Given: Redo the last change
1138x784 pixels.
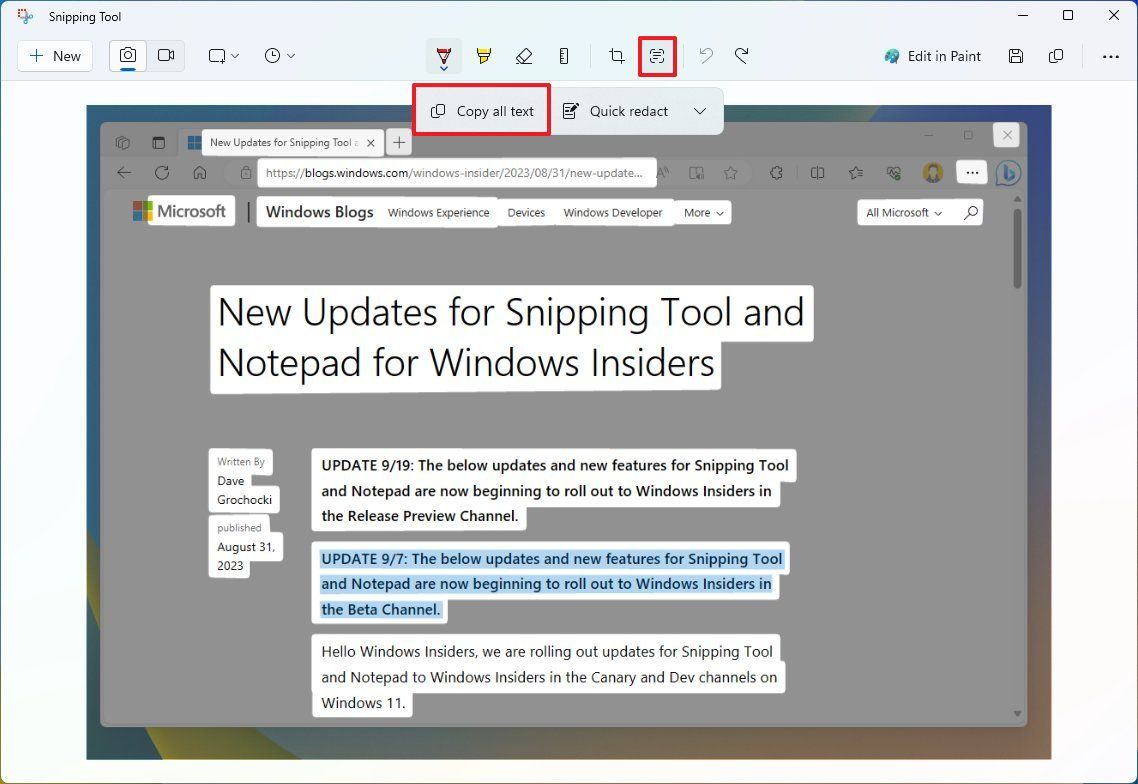Looking at the screenshot, I should 742,56.
